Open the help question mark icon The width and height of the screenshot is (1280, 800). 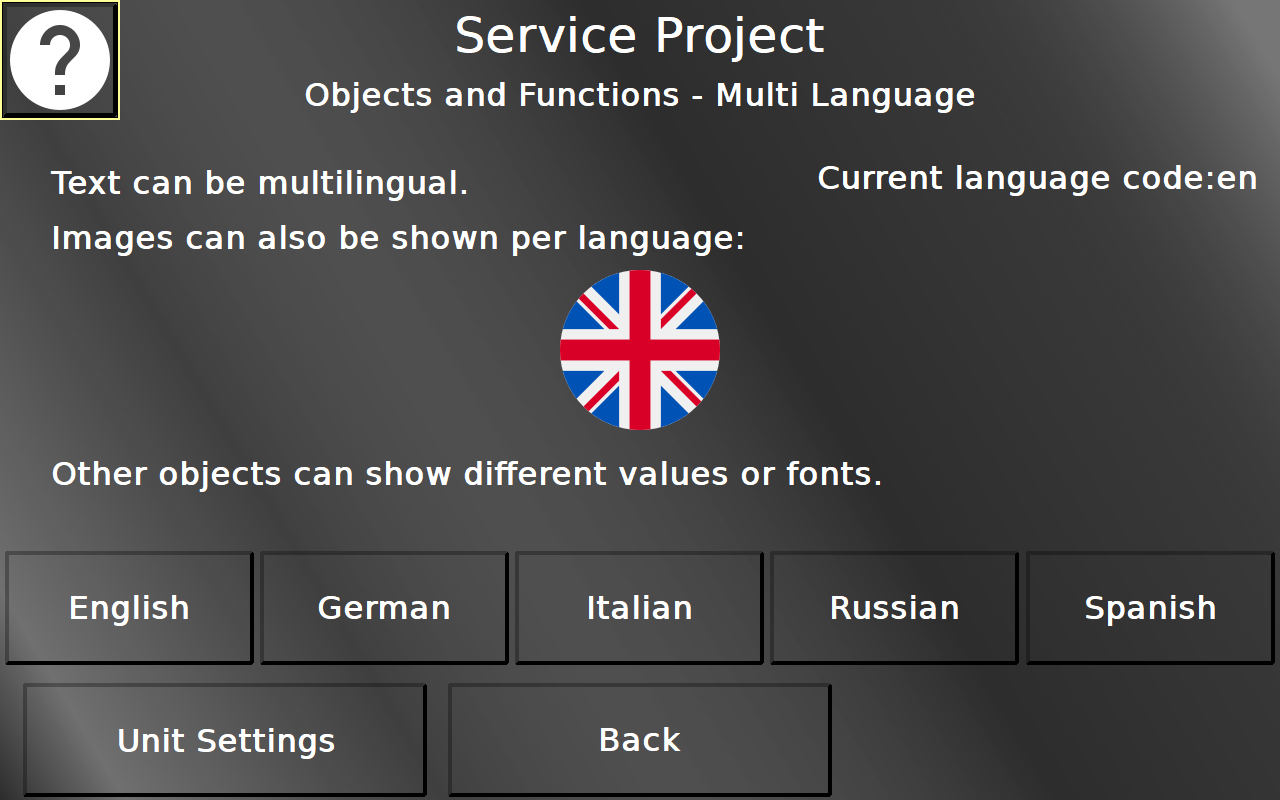(x=60, y=60)
